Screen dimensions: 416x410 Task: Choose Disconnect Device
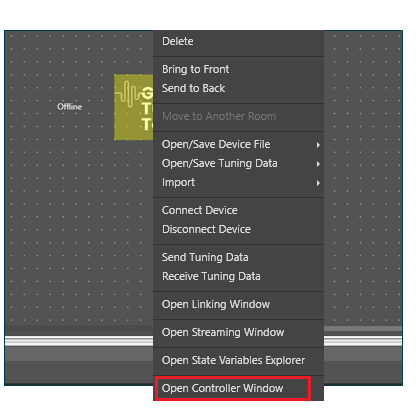238,229
